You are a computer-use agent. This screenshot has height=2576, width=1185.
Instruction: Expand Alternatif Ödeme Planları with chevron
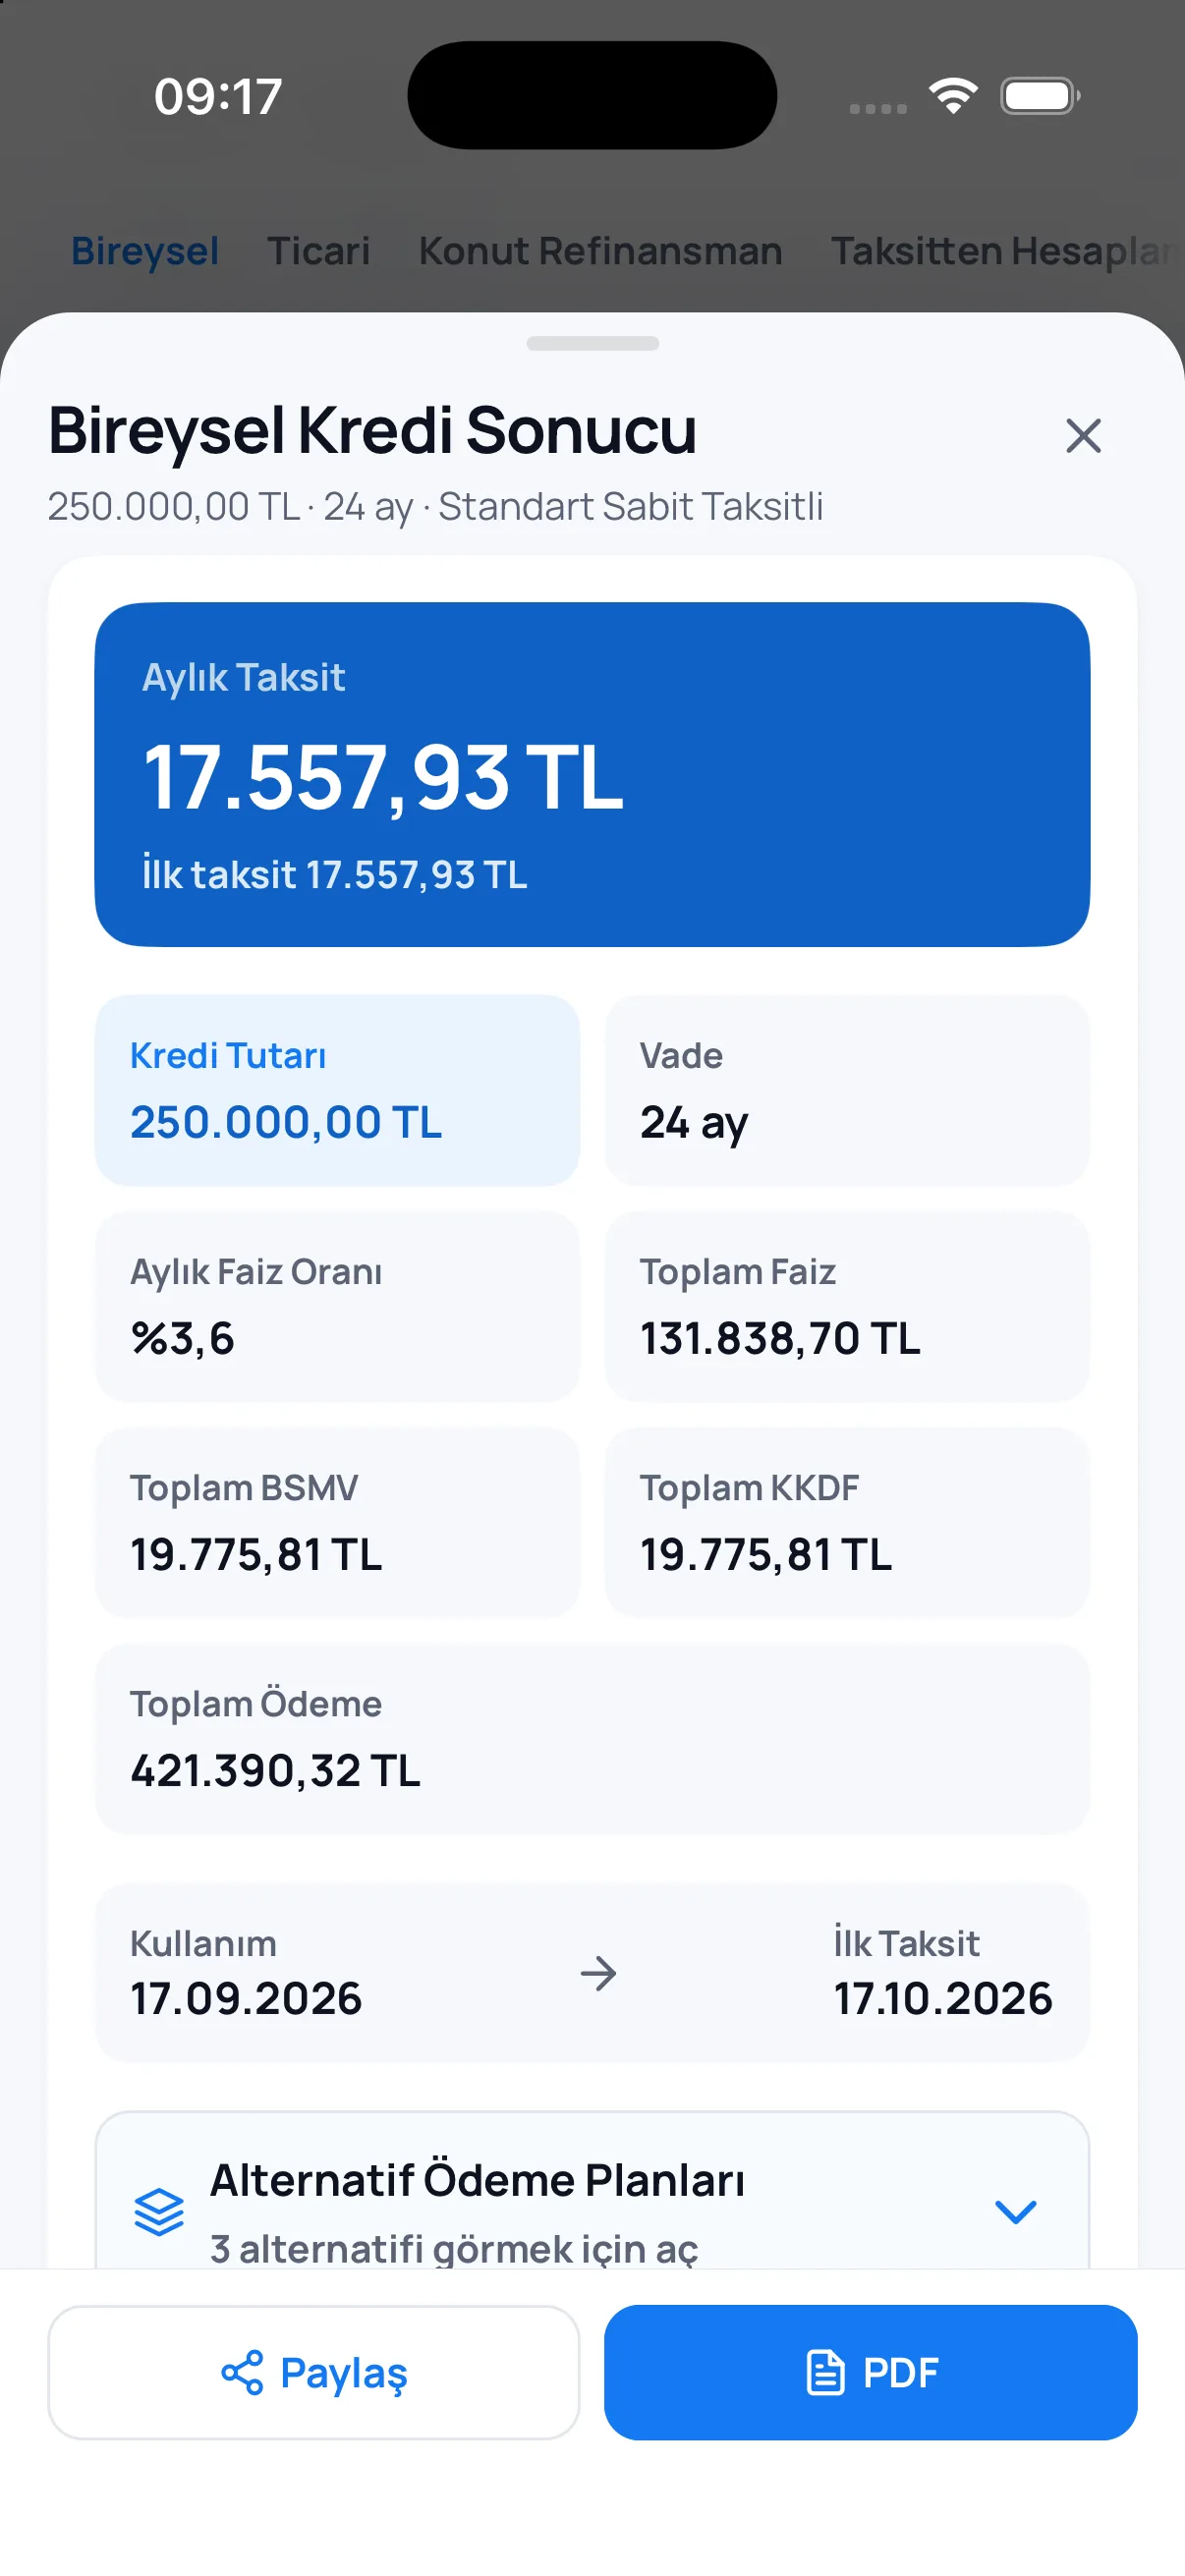coord(1015,2212)
